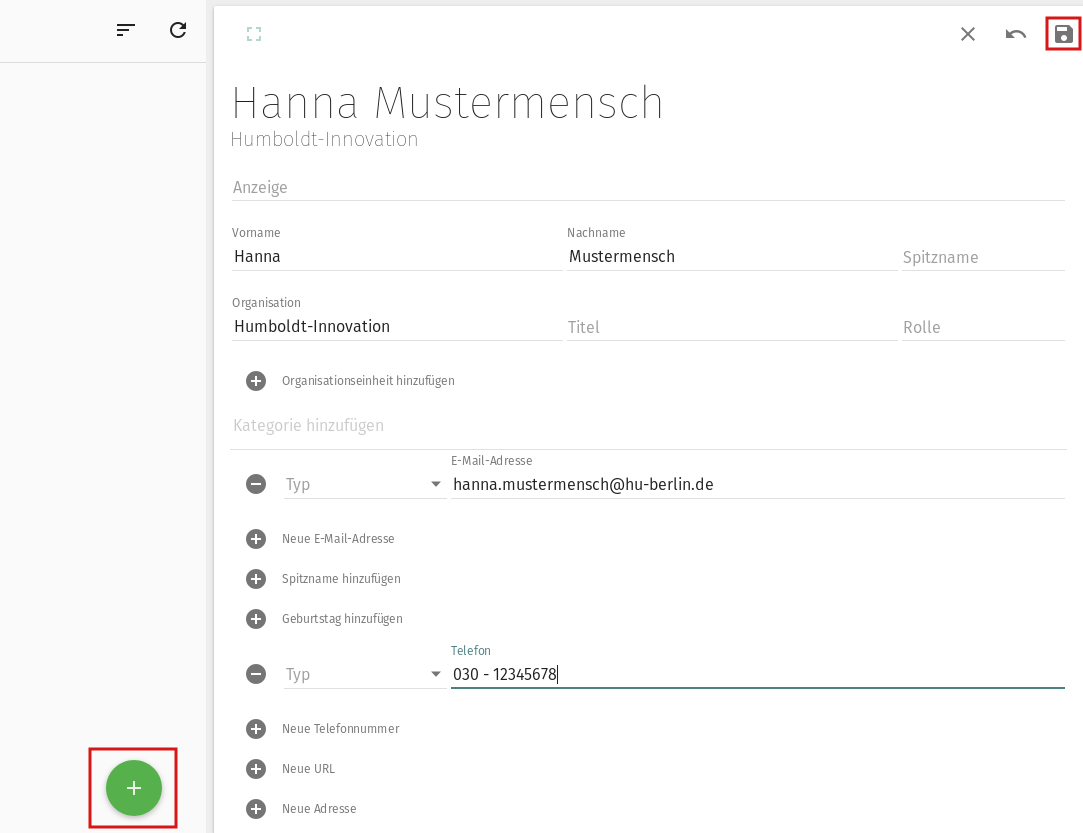The height and width of the screenshot is (833, 1083).
Task: Click the refresh icon in left panel
Action: pos(178,30)
